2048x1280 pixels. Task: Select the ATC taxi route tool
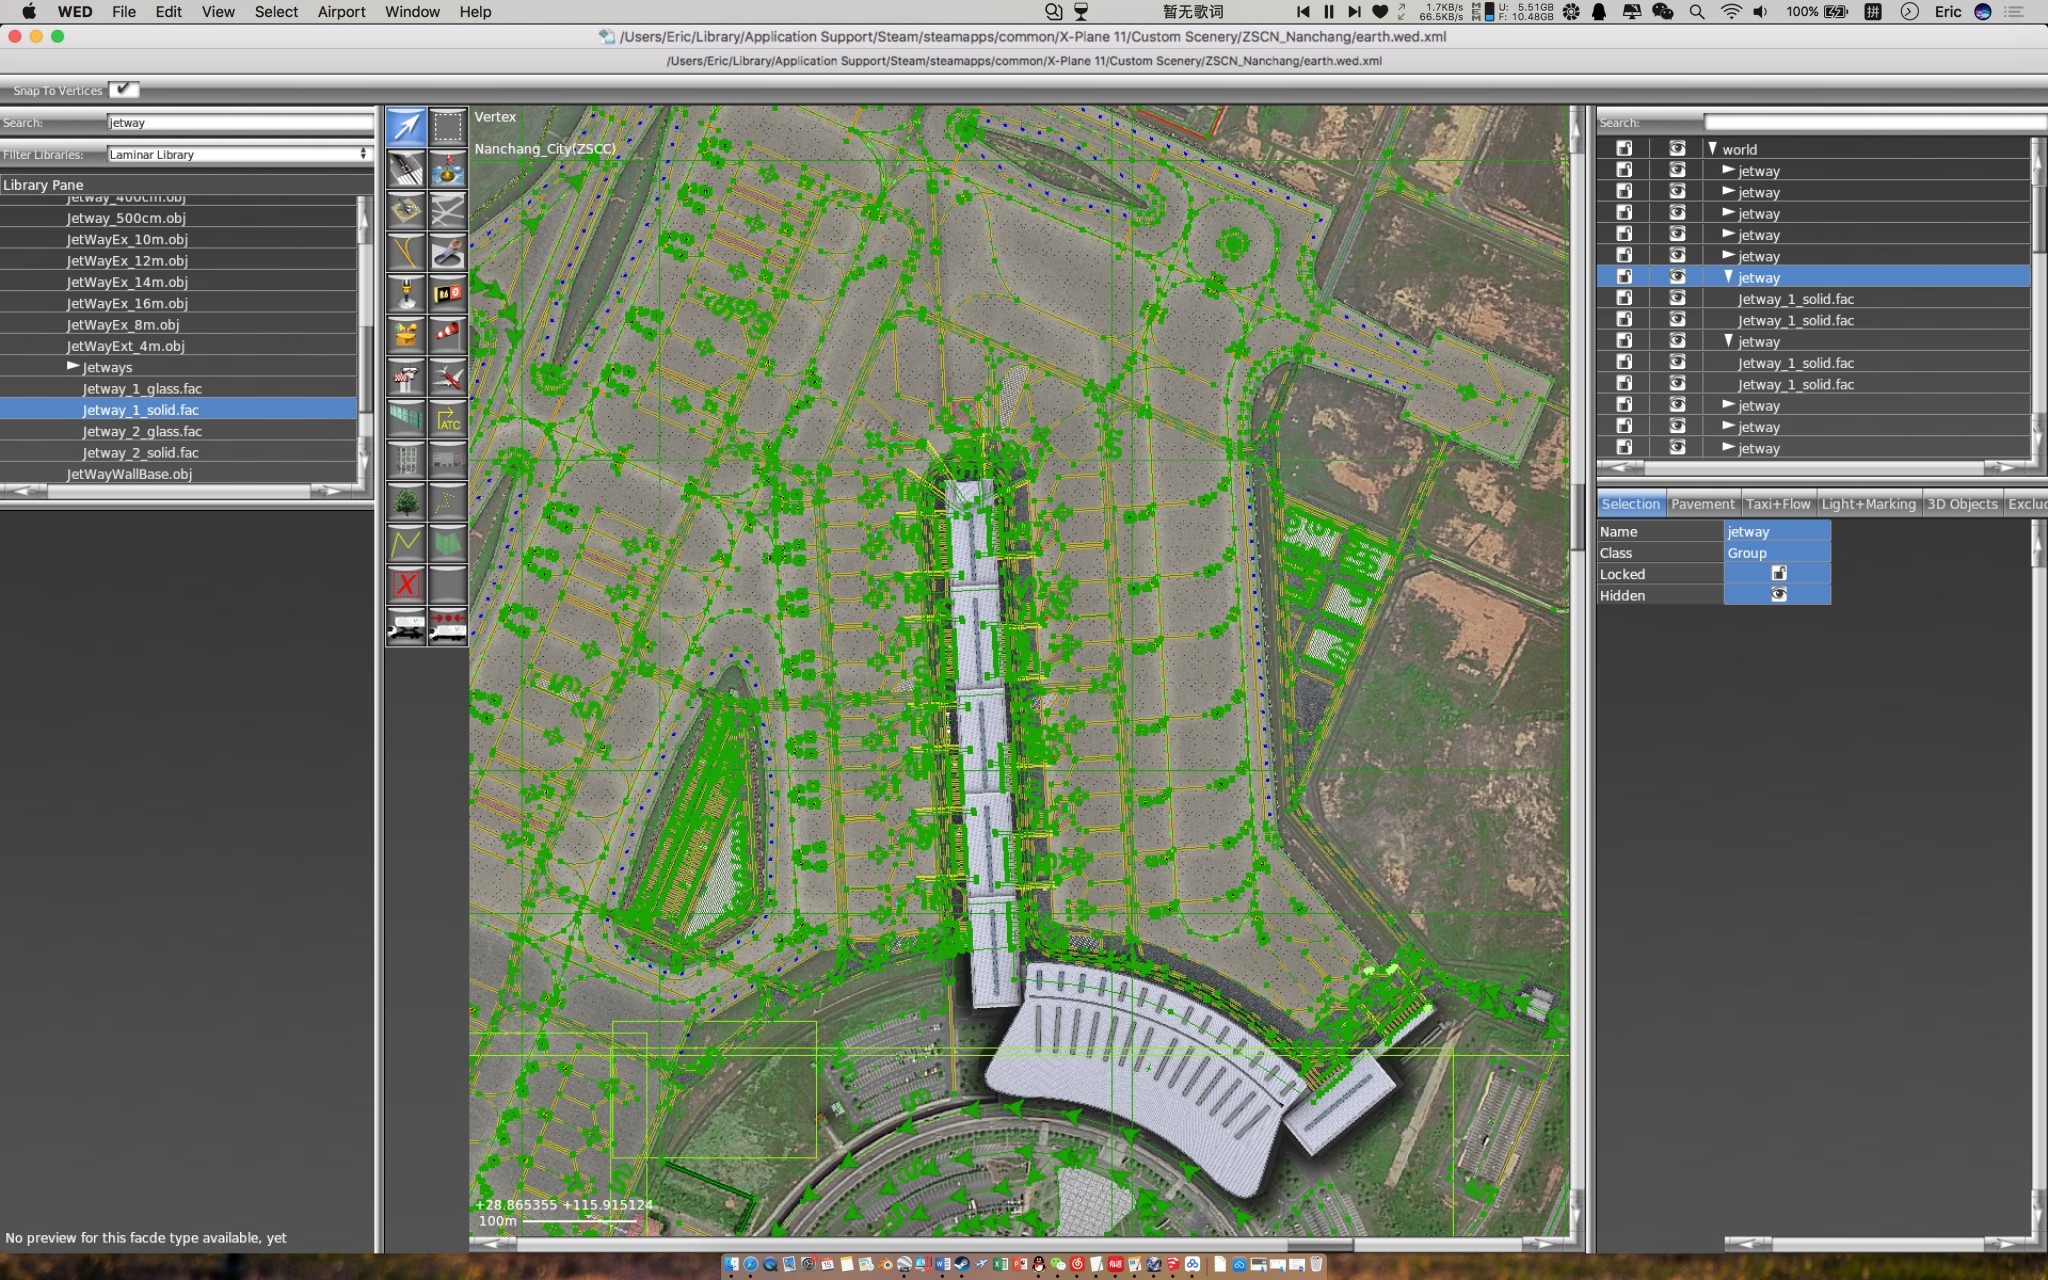[448, 418]
